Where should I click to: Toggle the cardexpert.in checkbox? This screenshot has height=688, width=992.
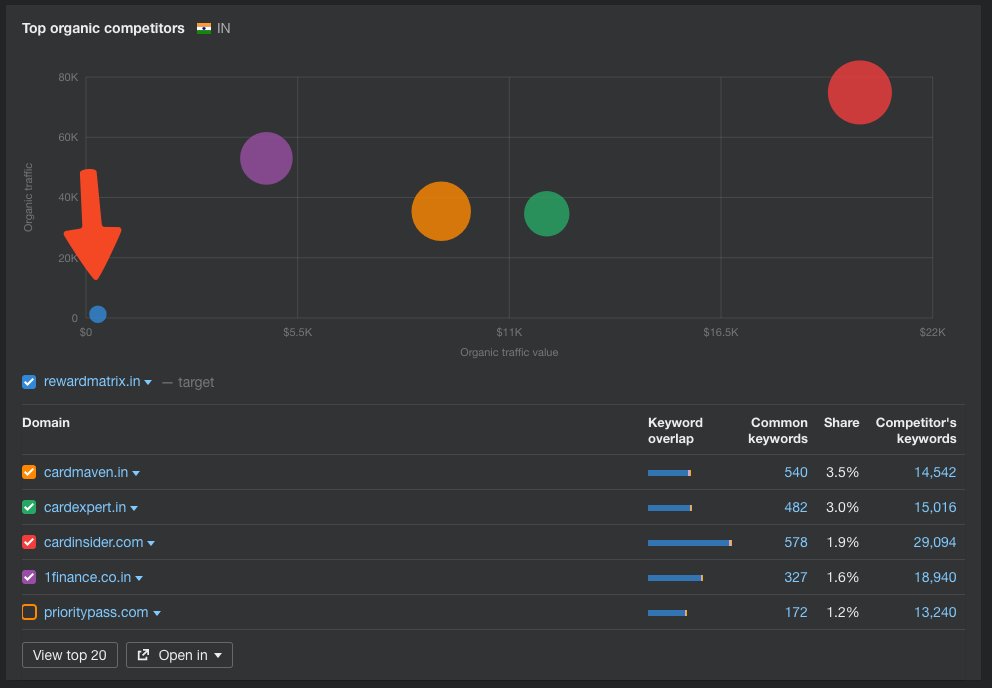[x=29, y=507]
